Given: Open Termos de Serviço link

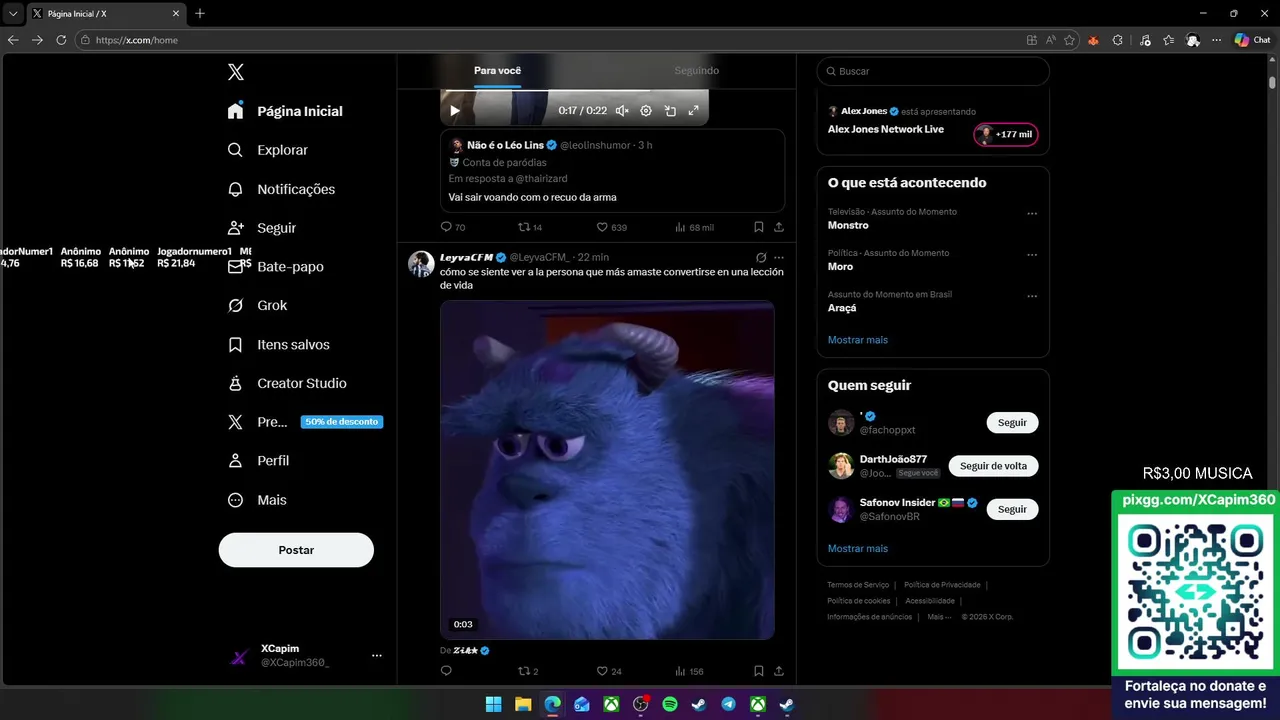Looking at the screenshot, I should pyautogui.click(x=858, y=585).
